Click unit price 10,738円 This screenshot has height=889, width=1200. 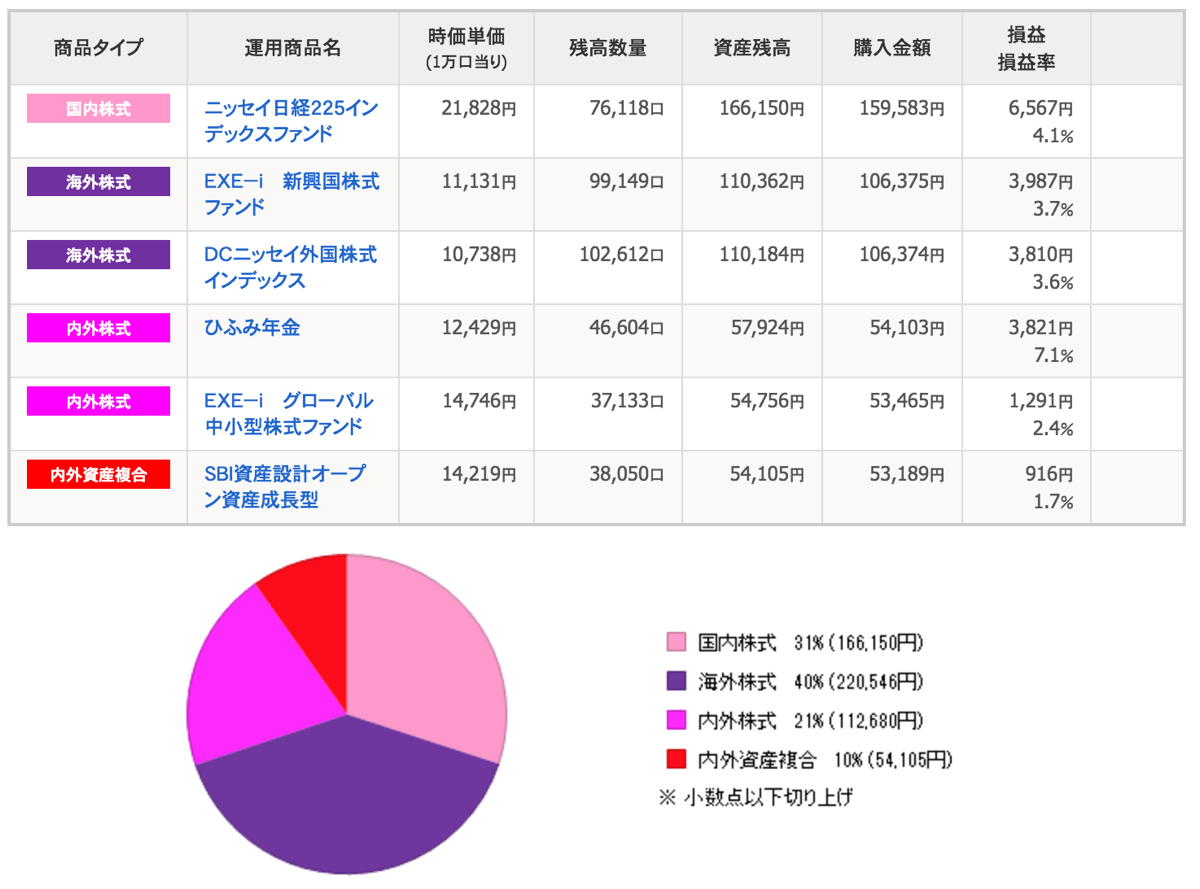[x=479, y=255]
